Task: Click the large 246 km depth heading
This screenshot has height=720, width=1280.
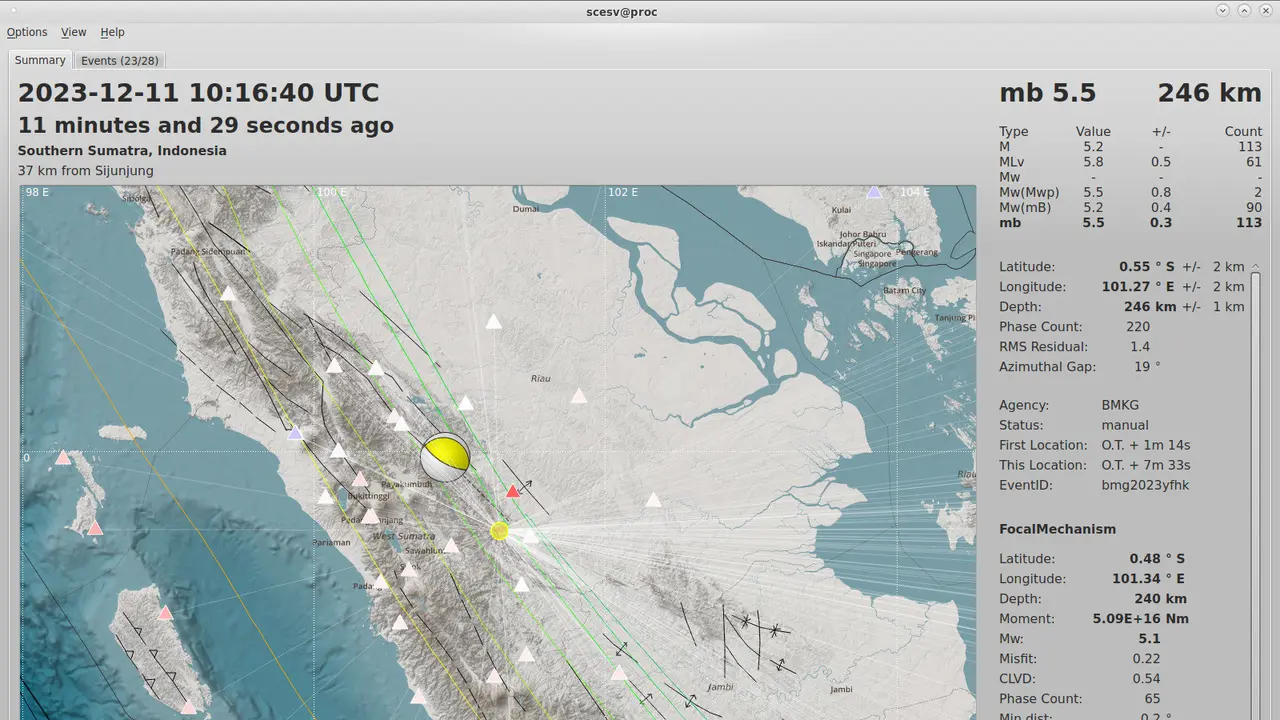Action: click(x=1209, y=93)
